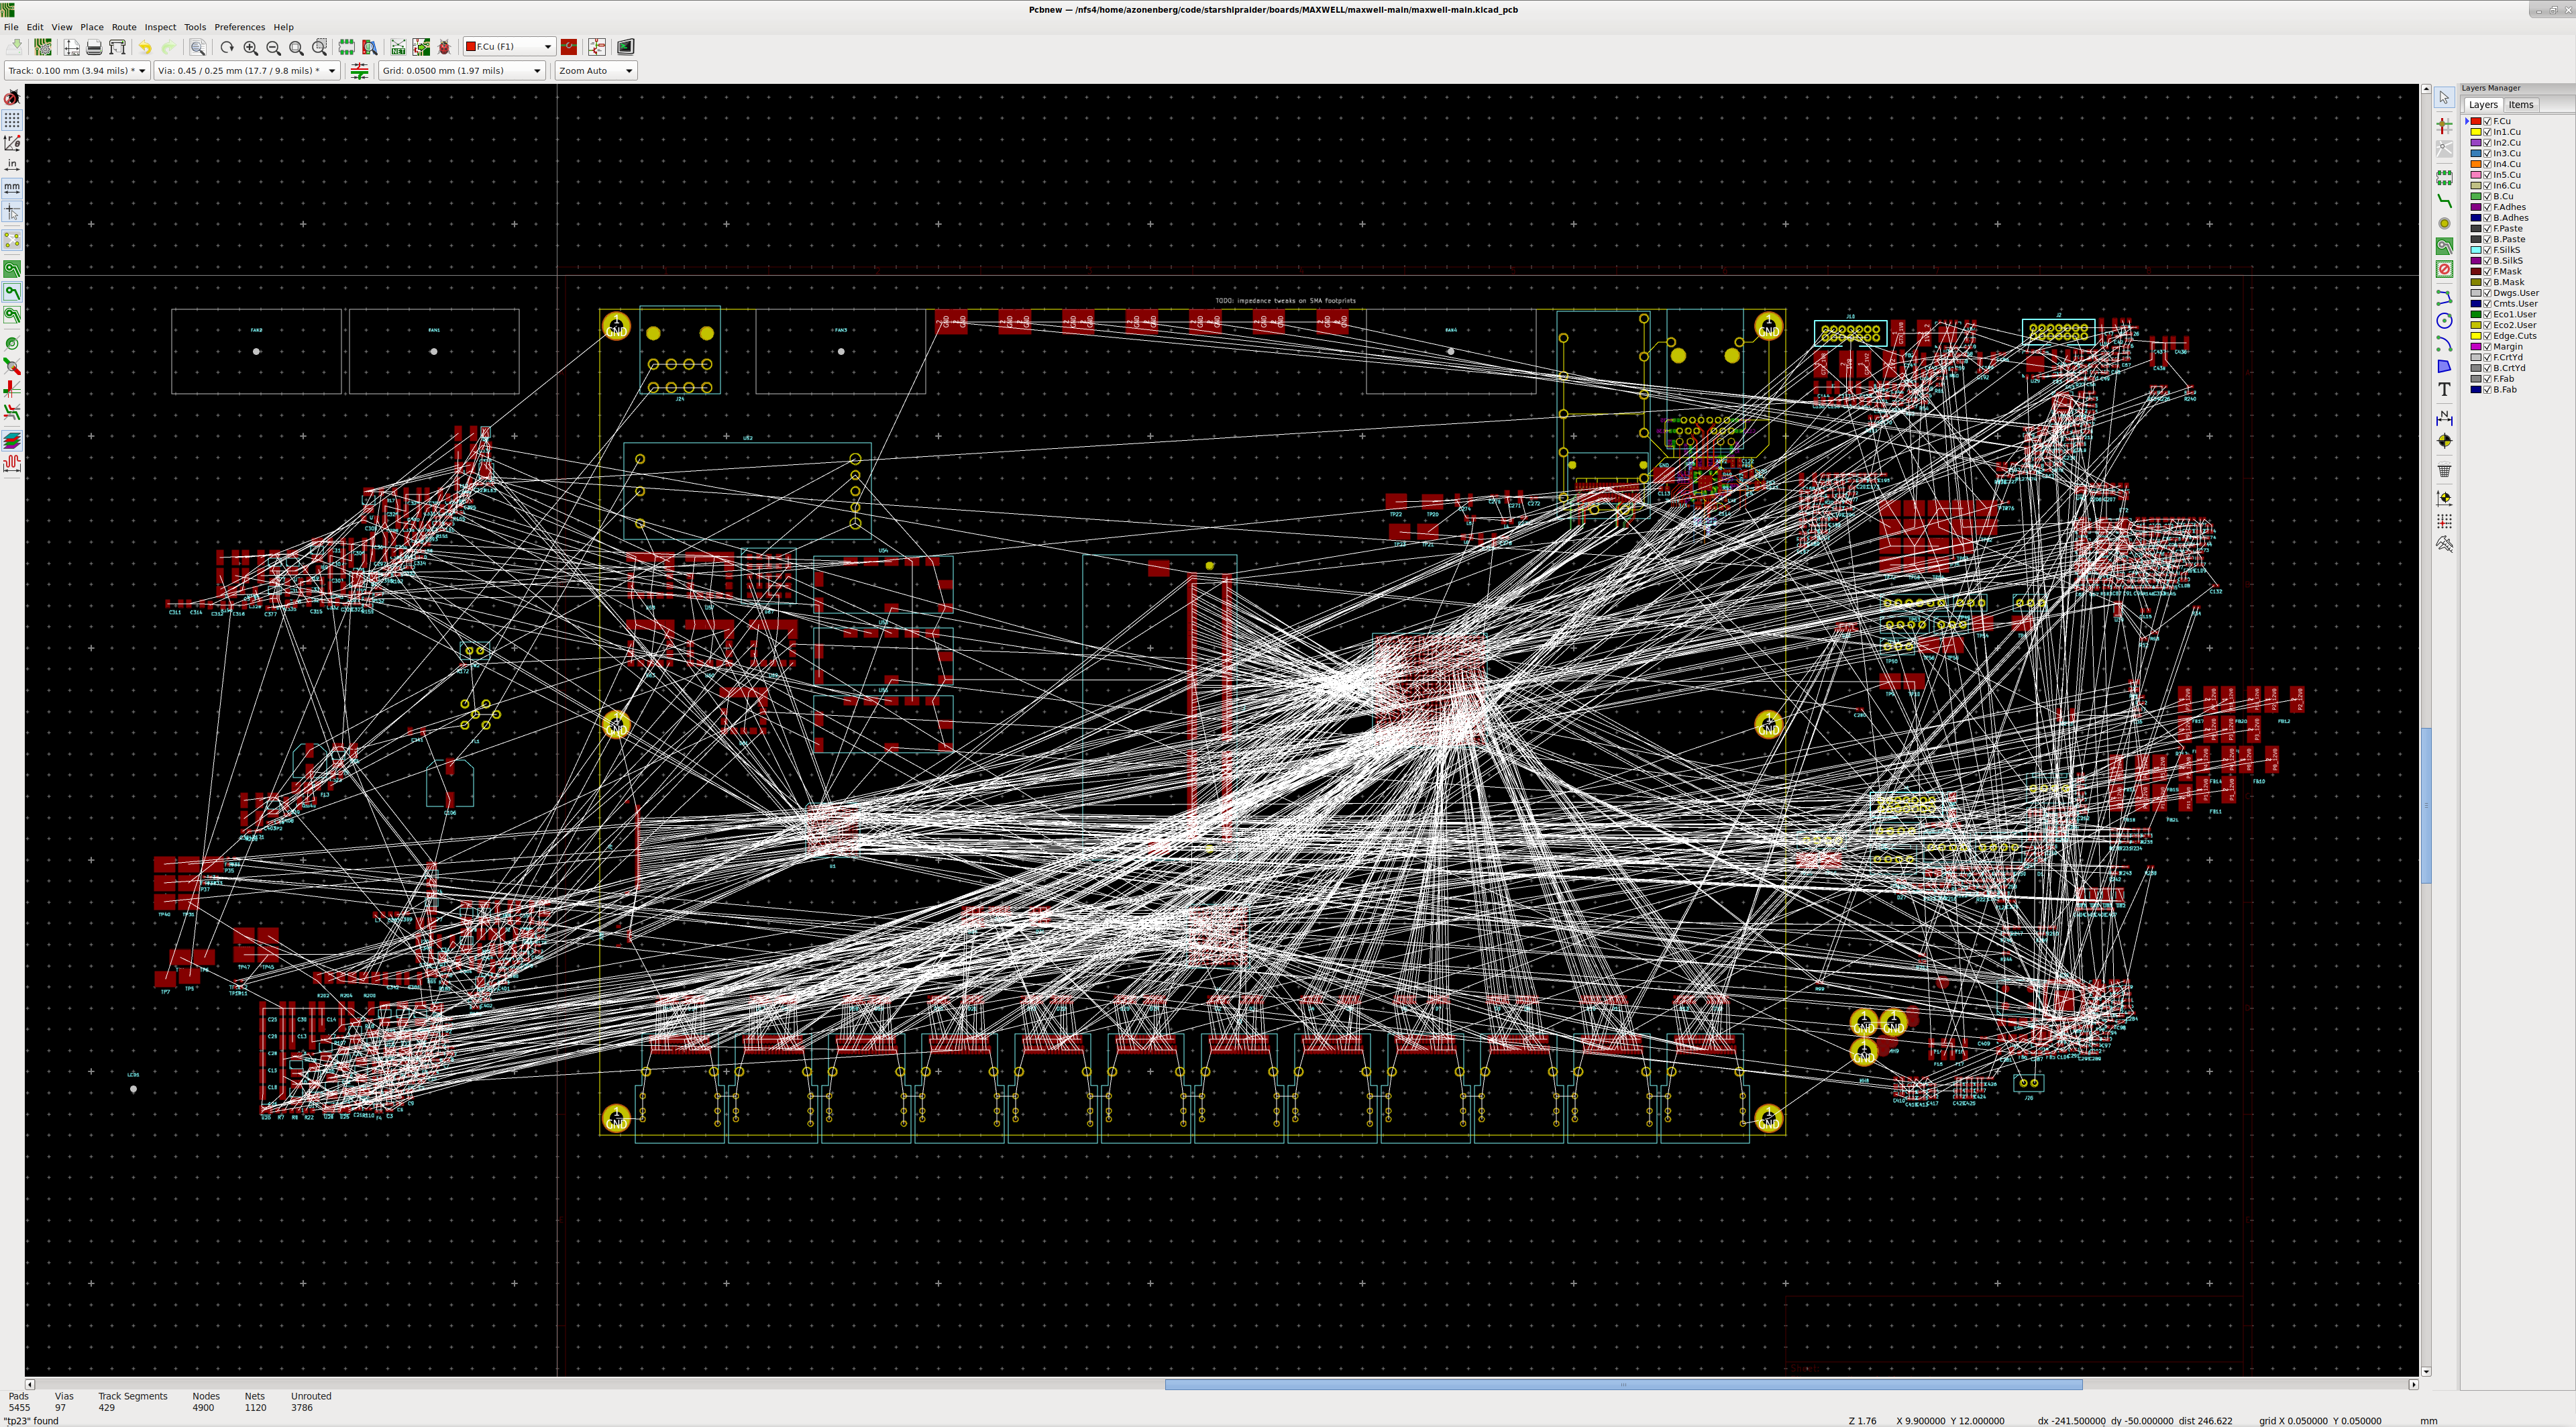Disable DRC on left toolbar
The image size is (2576, 1427).
click(x=12, y=97)
